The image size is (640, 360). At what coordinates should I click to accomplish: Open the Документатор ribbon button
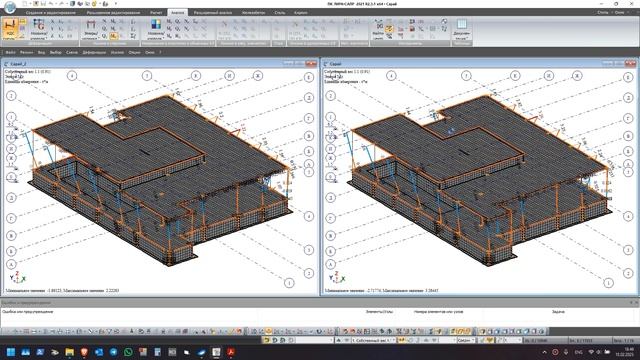click(x=462, y=29)
